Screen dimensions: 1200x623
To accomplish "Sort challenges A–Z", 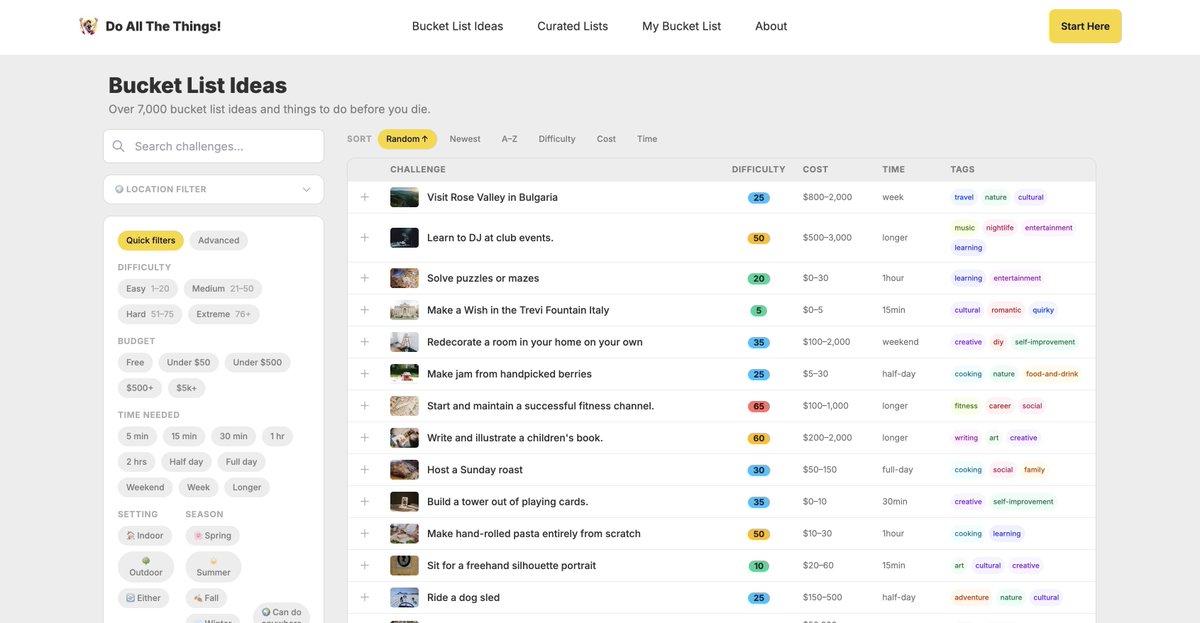I will click(x=510, y=139).
